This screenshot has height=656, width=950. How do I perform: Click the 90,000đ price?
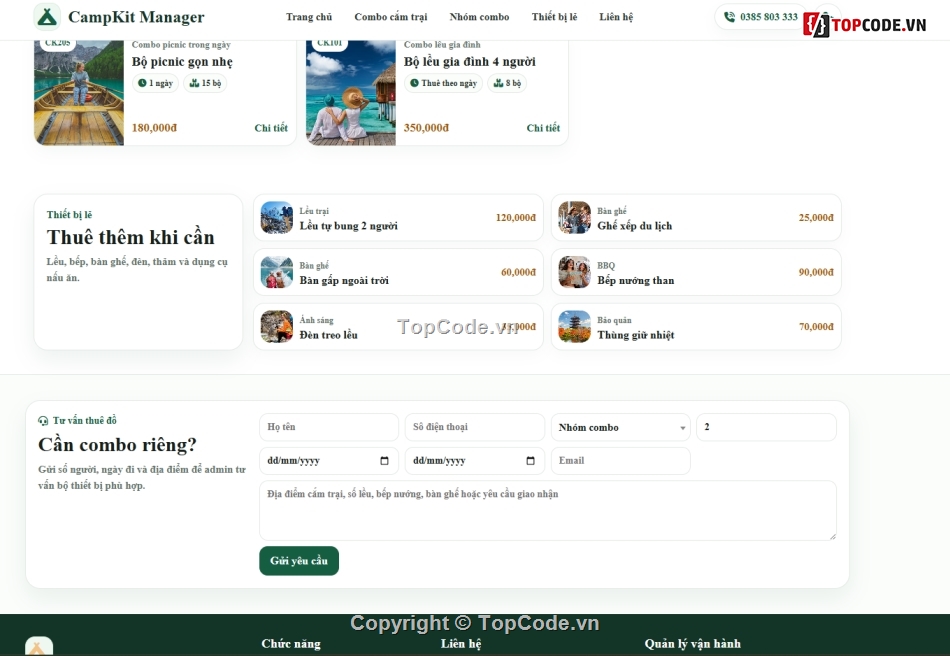coord(816,272)
